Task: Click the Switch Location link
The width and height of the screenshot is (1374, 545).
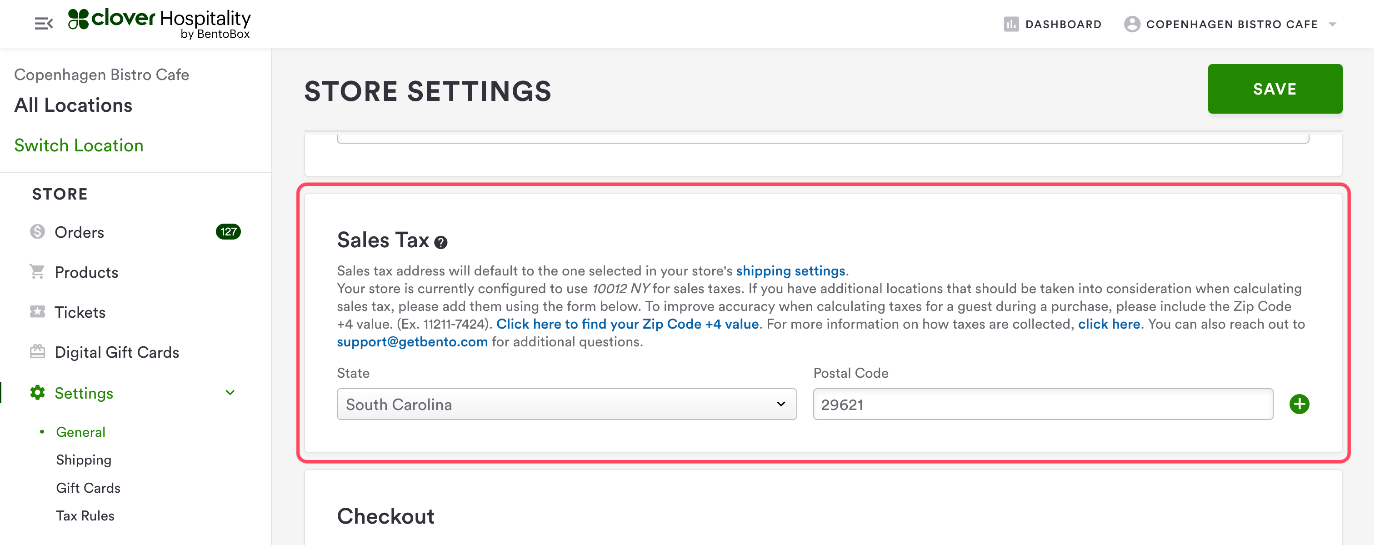Action: click(x=79, y=145)
